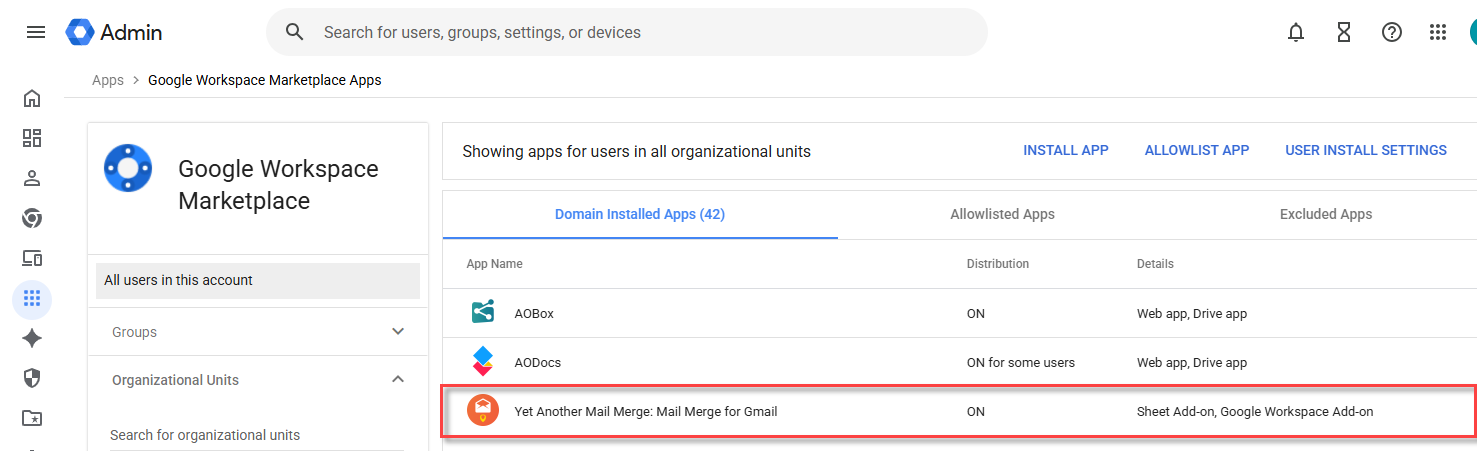
Task: Click the search magnifier icon
Action: (x=295, y=32)
